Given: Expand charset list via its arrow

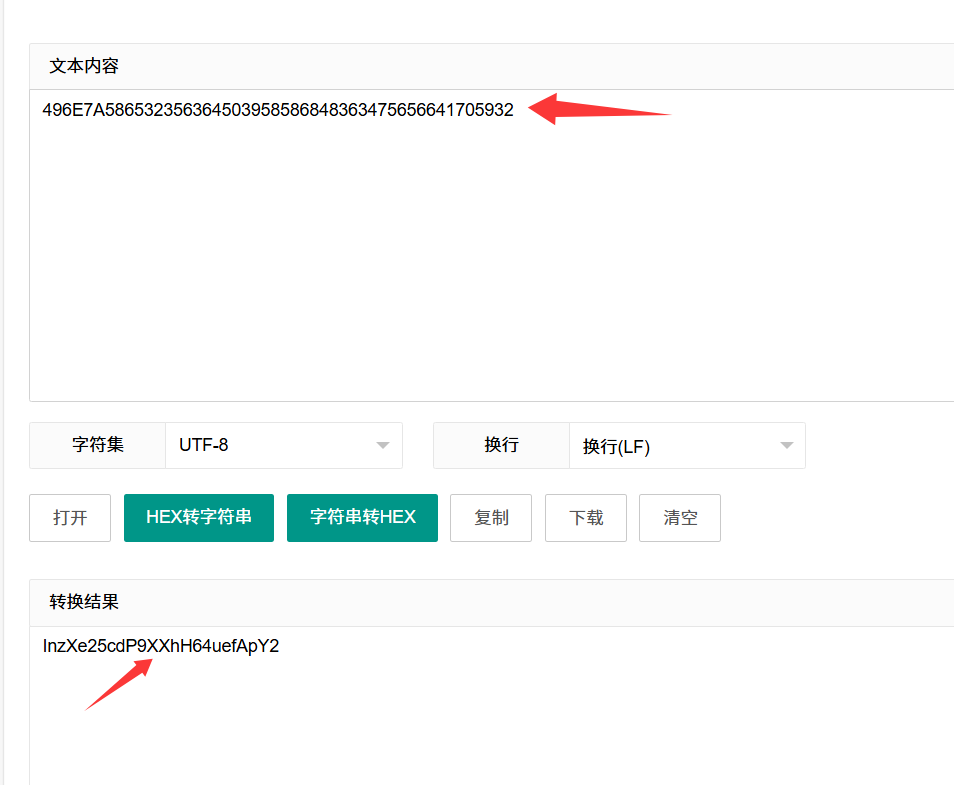Looking at the screenshot, I should click(383, 445).
